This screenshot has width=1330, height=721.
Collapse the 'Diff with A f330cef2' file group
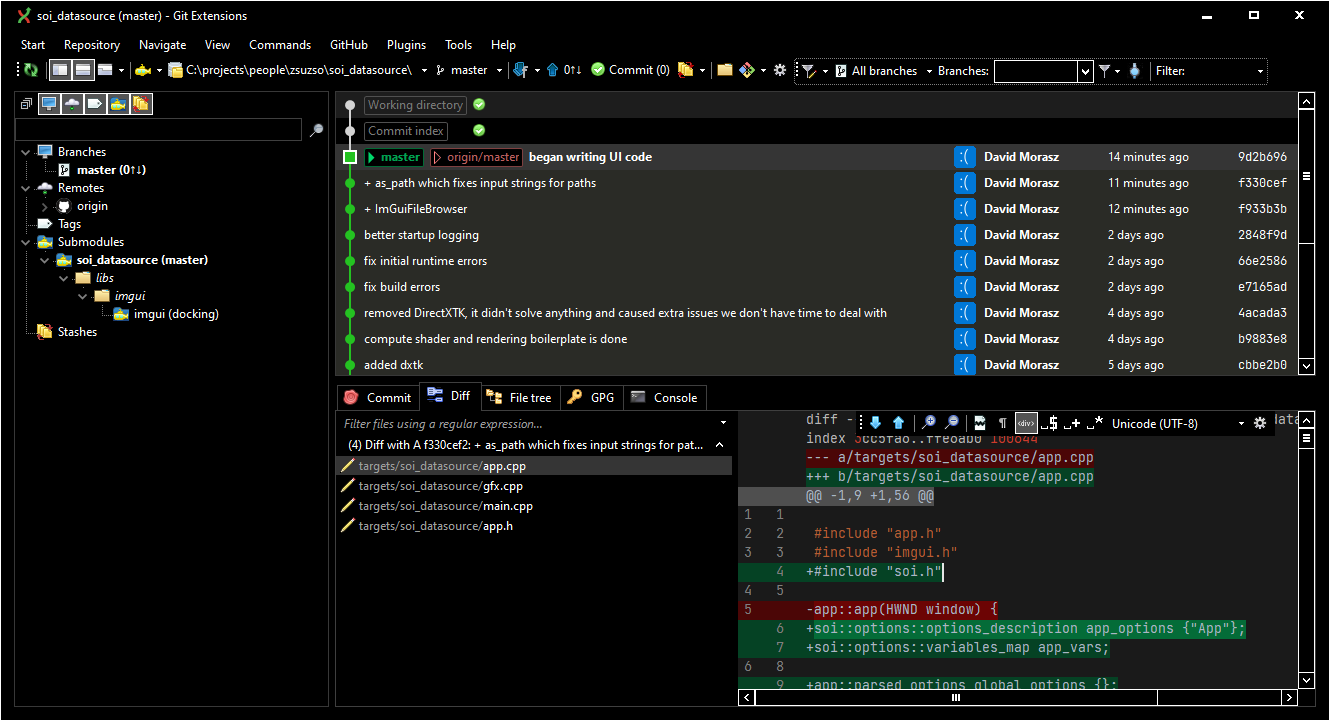(x=719, y=445)
